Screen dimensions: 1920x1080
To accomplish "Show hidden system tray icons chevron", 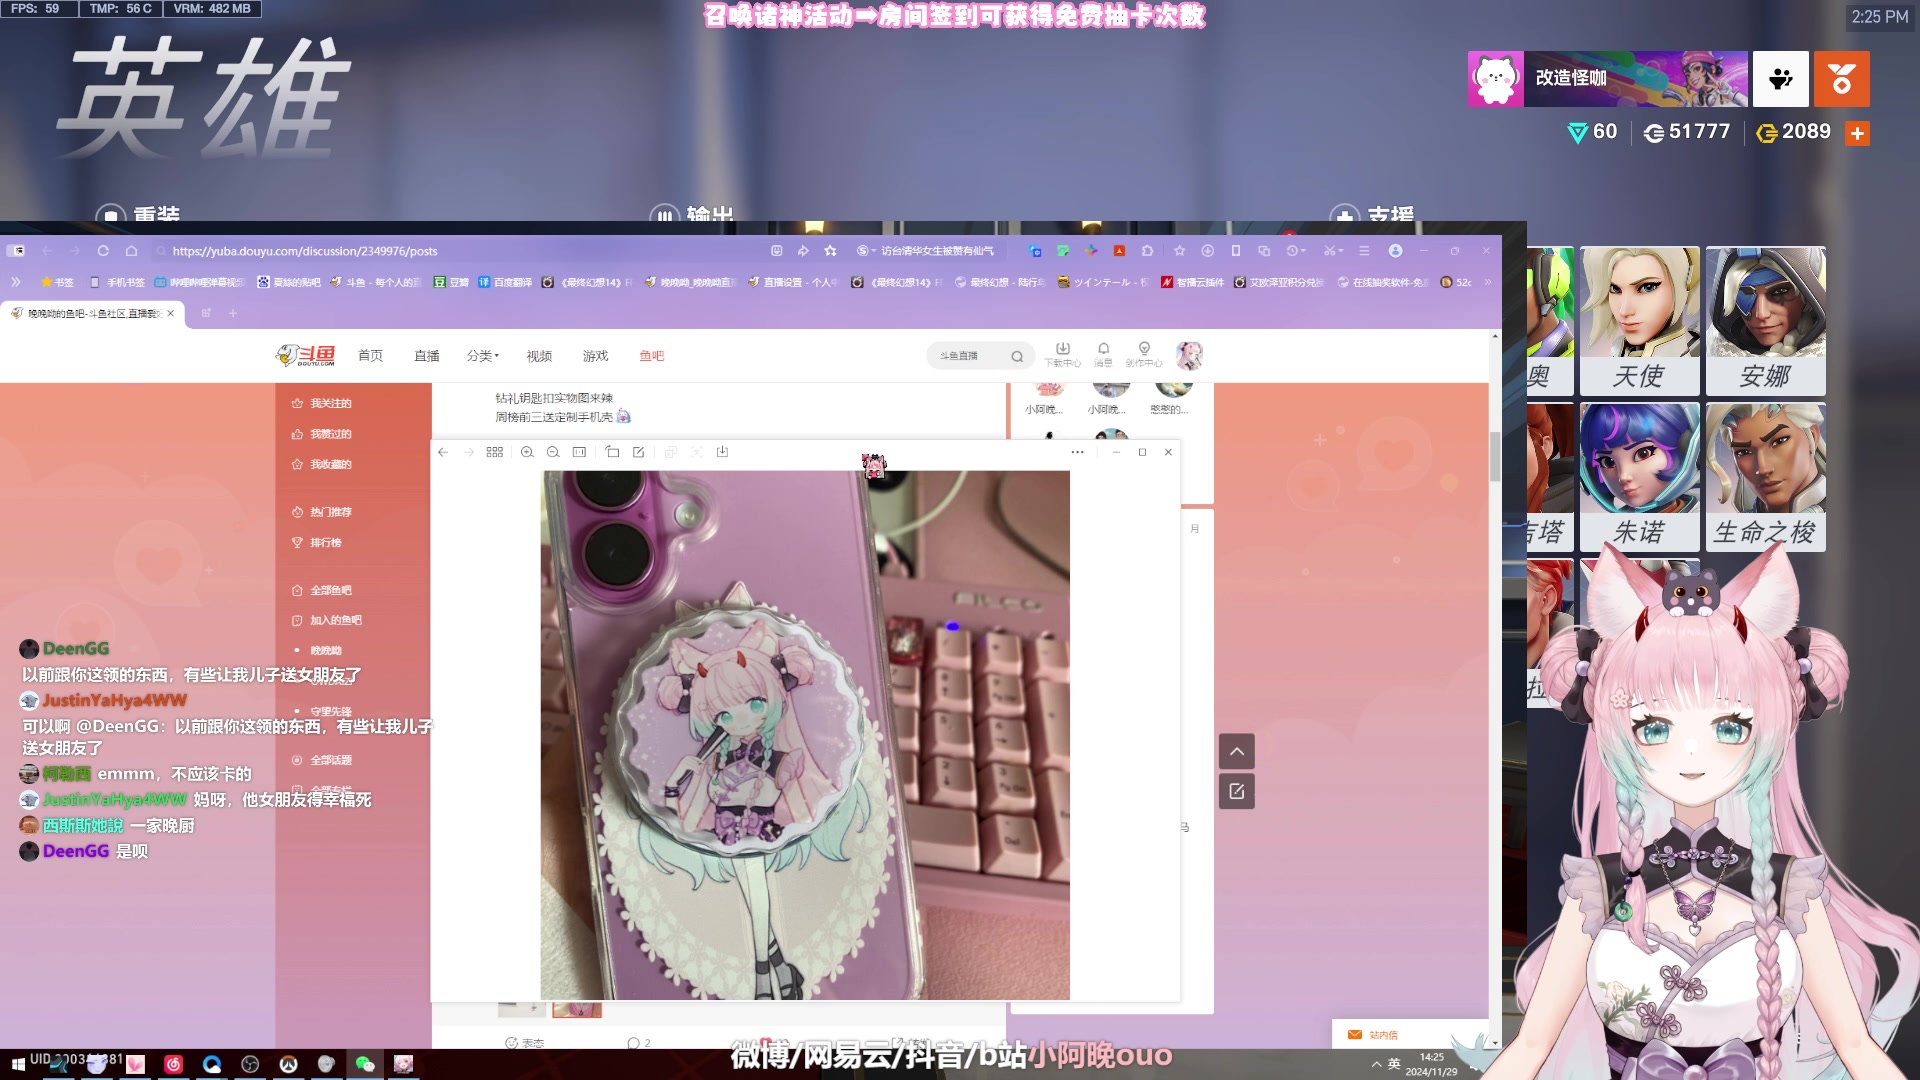I will (1376, 1064).
